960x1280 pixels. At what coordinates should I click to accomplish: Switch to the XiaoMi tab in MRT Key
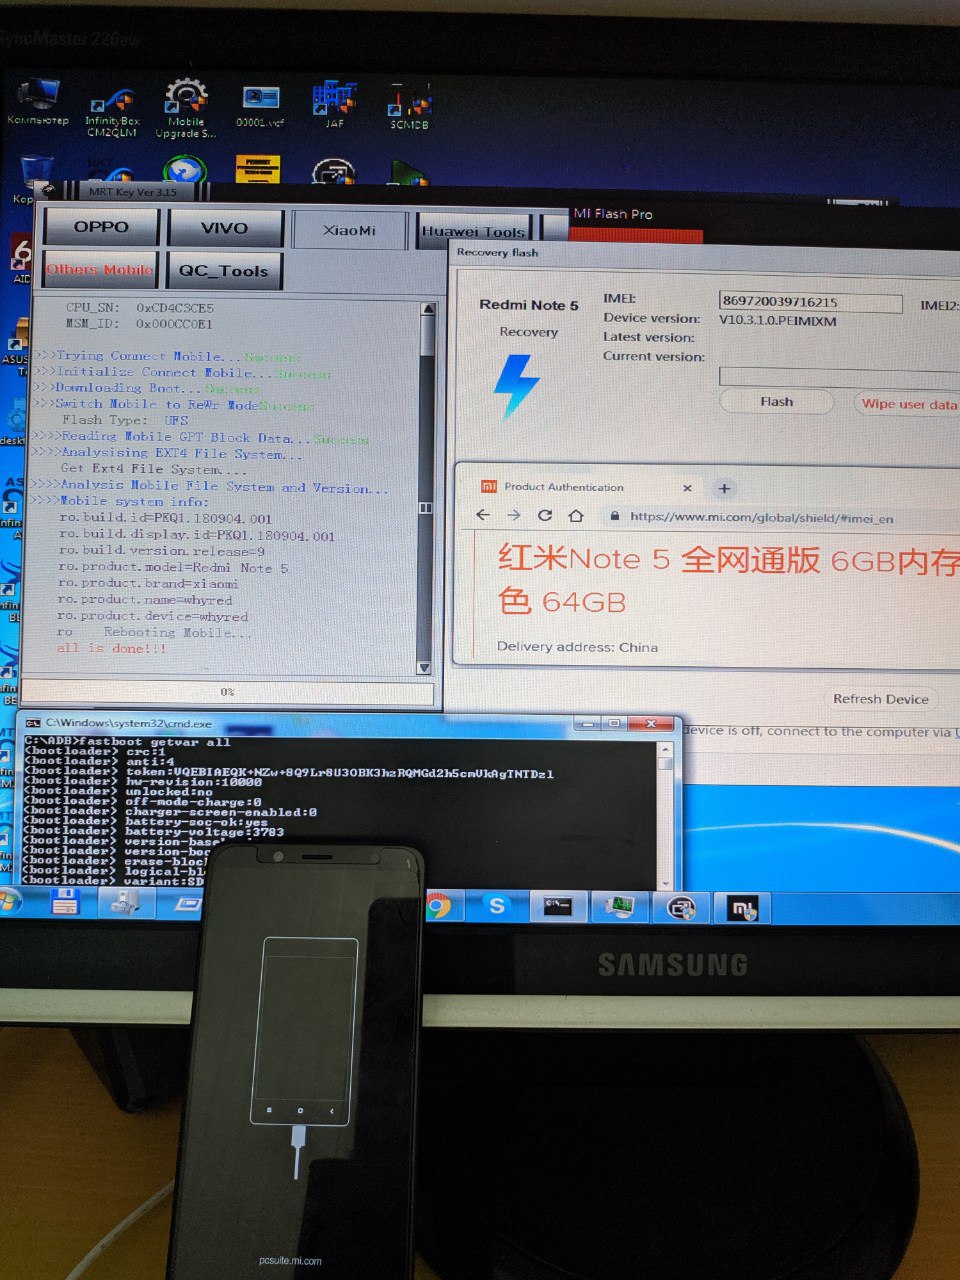[x=349, y=230]
